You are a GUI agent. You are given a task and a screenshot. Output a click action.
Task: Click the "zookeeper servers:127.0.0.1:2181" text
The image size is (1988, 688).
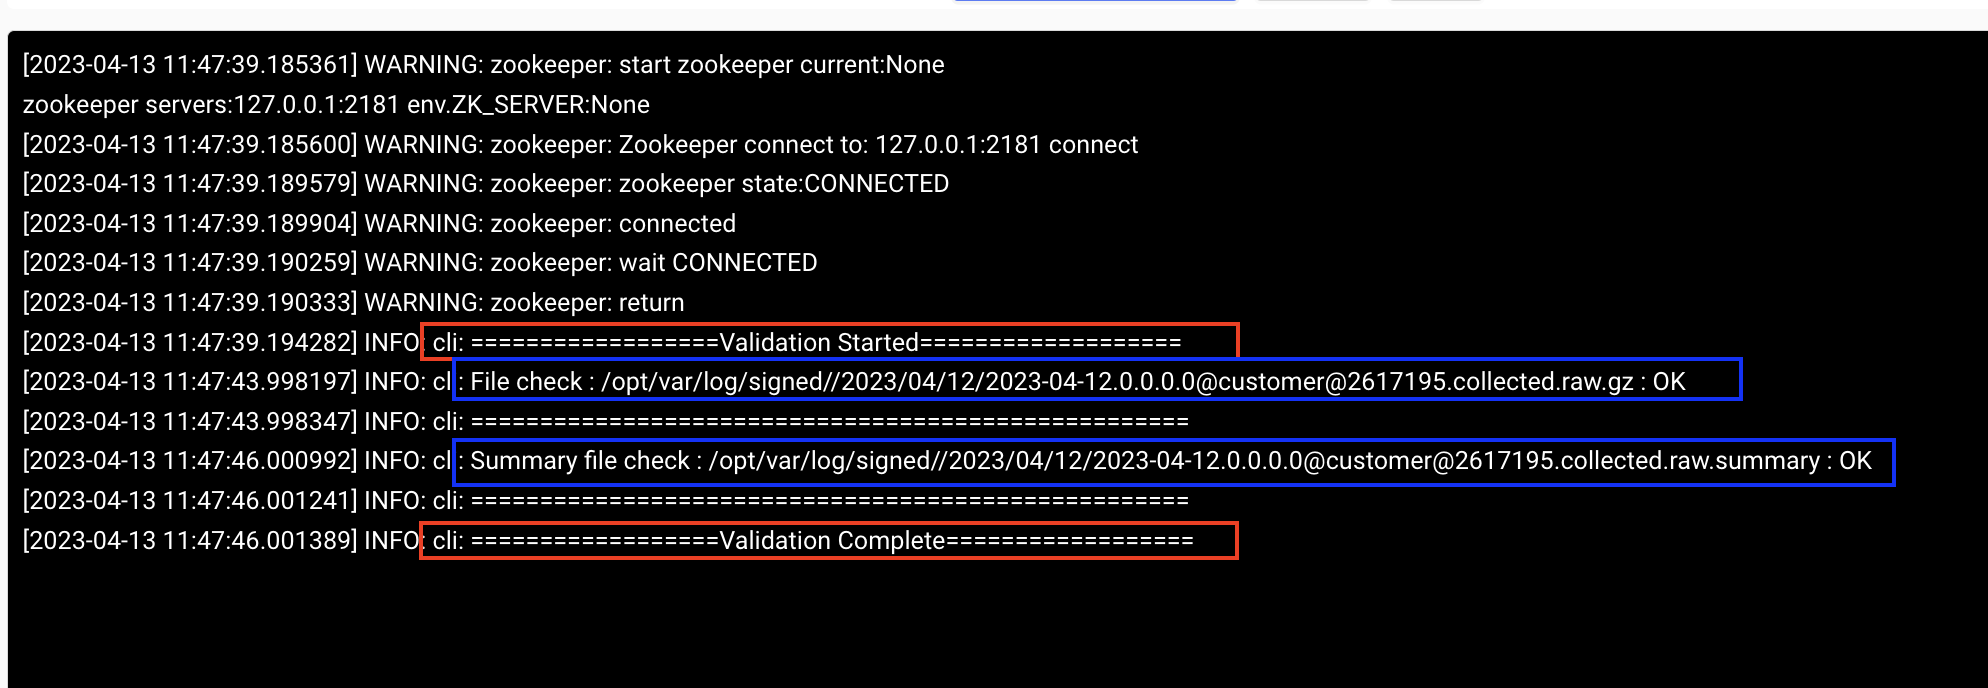(211, 105)
